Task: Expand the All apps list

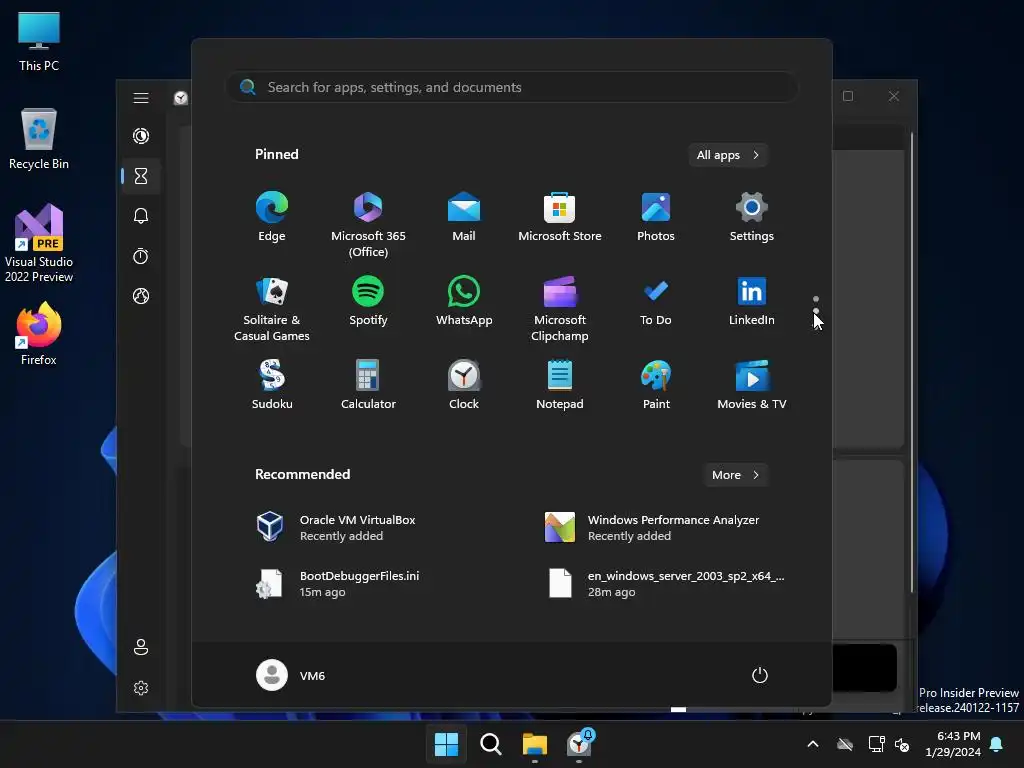Action: click(728, 155)
